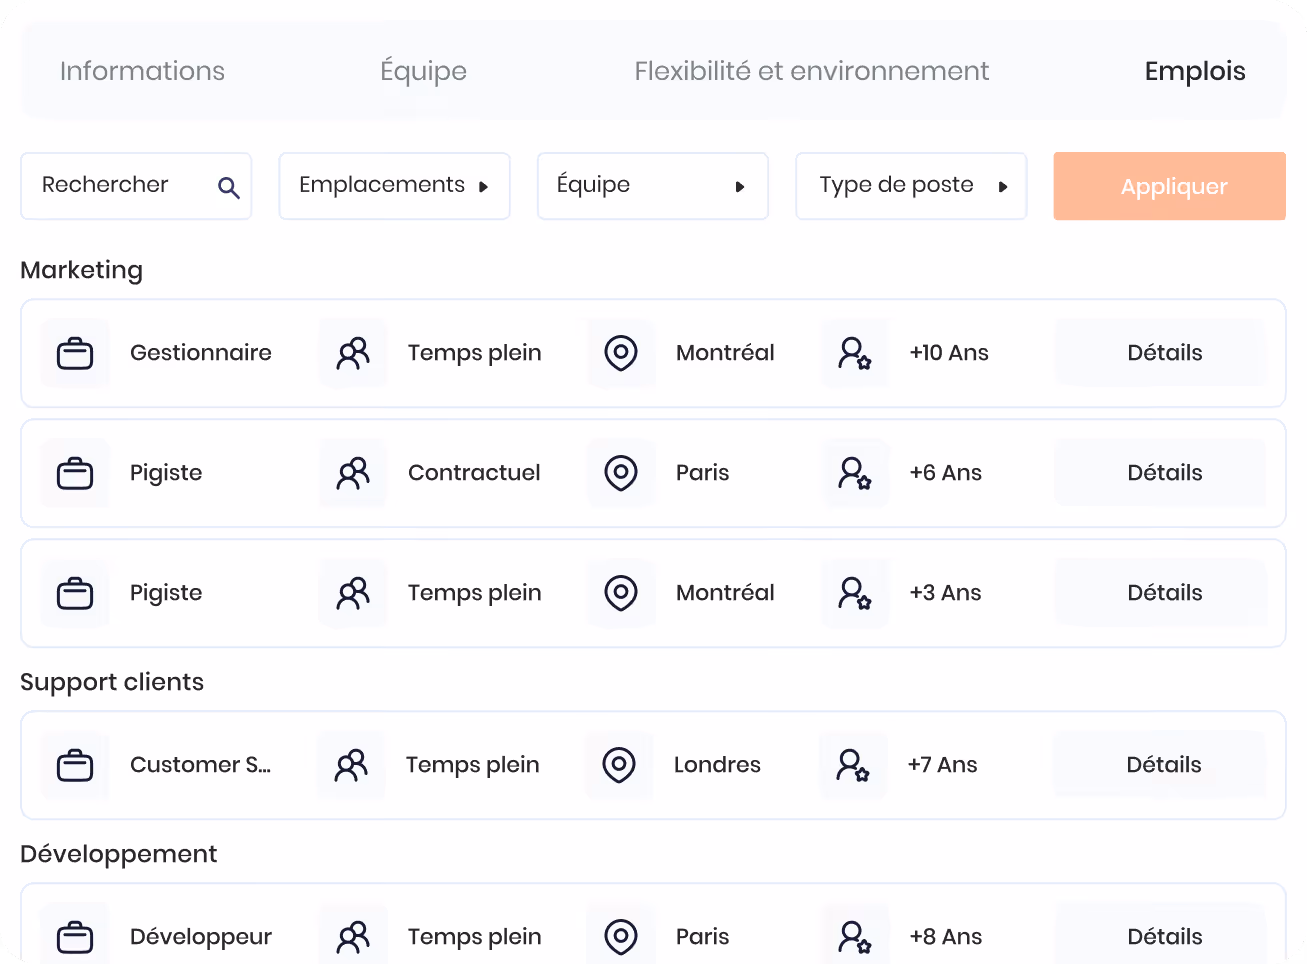
Task: Click the Customer S... job title
Action: click(200, 764)
